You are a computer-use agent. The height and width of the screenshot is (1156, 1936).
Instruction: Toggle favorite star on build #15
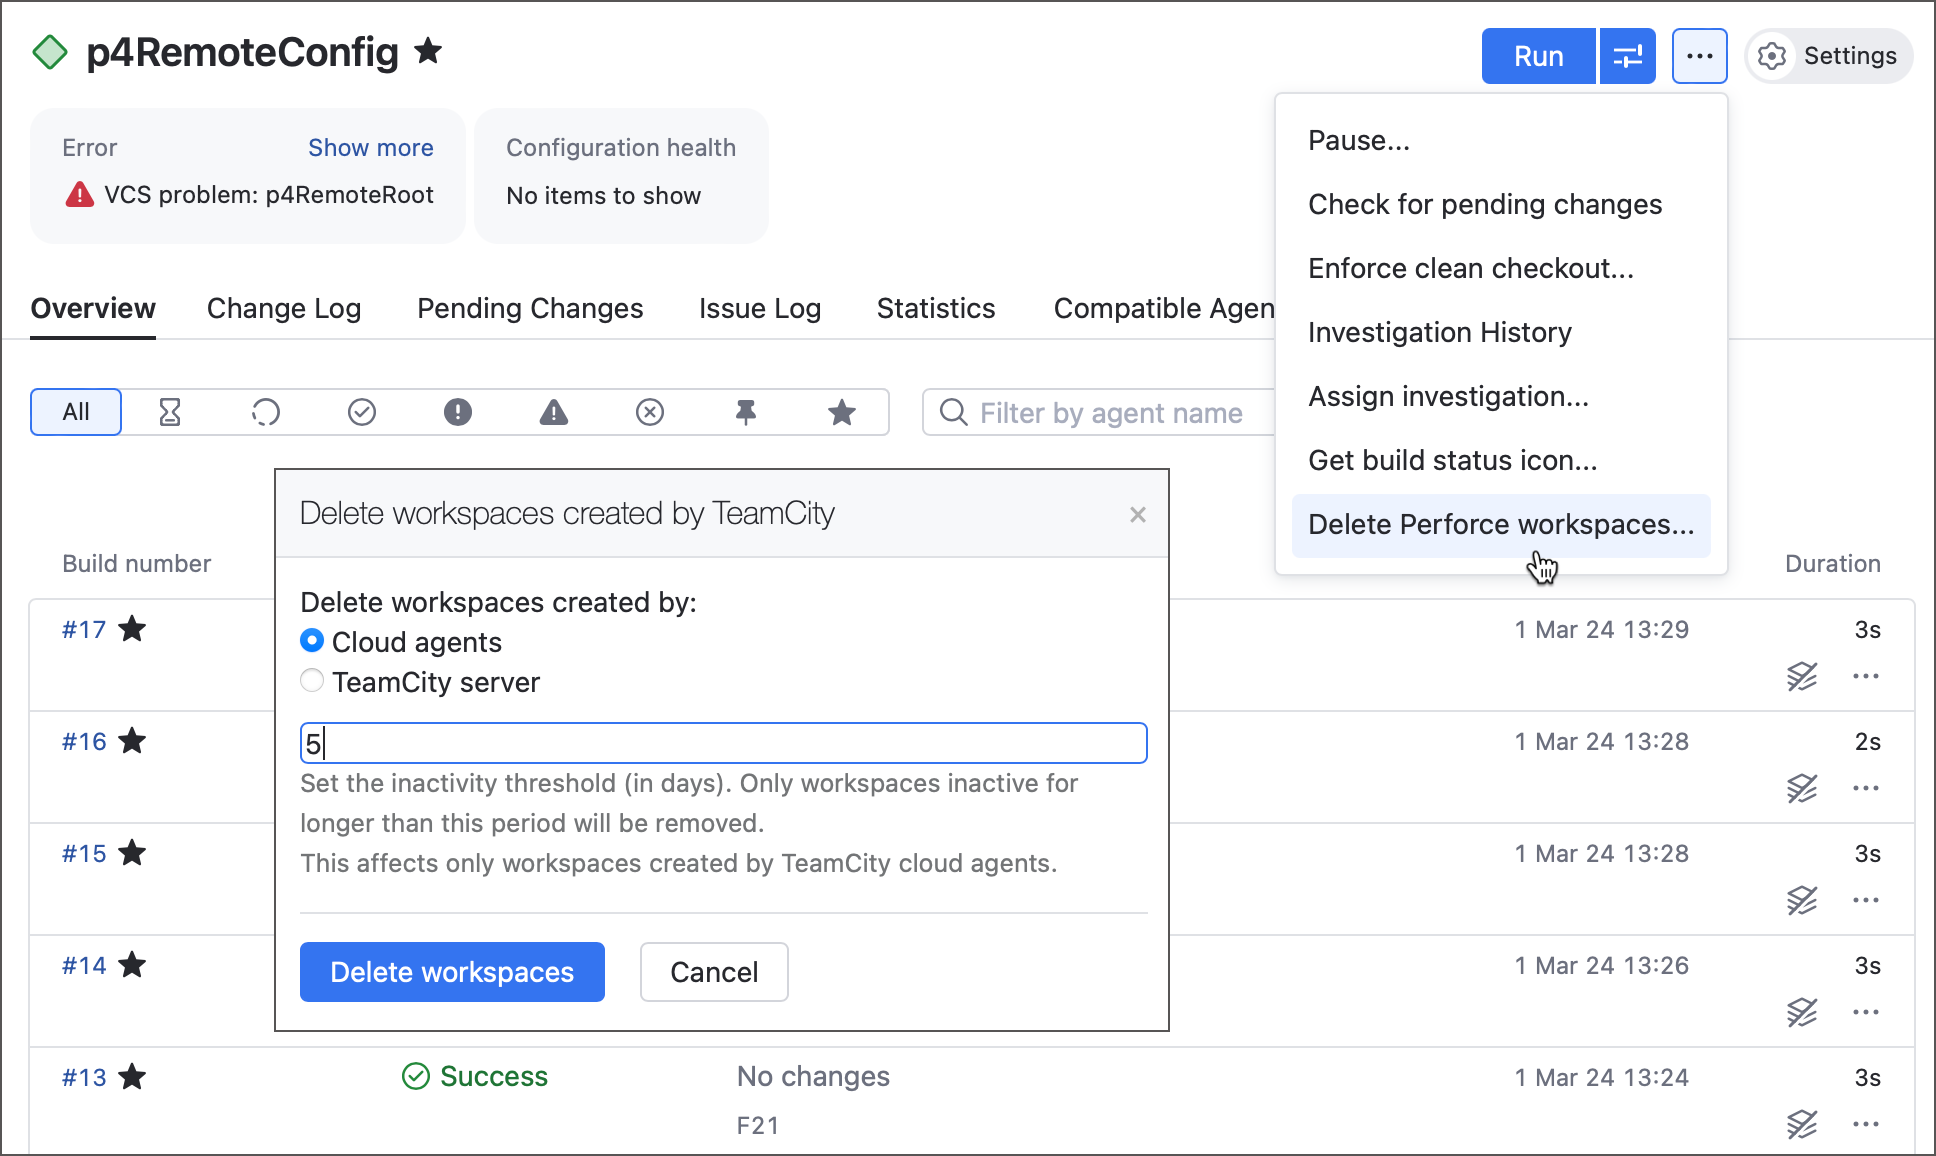132,852
